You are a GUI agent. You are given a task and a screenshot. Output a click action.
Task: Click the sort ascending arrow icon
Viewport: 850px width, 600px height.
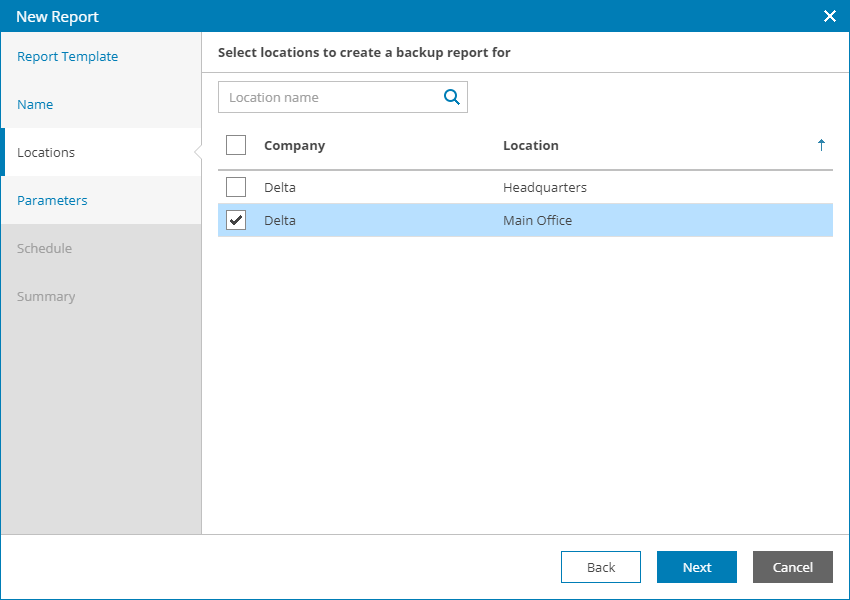coord(821,145)
